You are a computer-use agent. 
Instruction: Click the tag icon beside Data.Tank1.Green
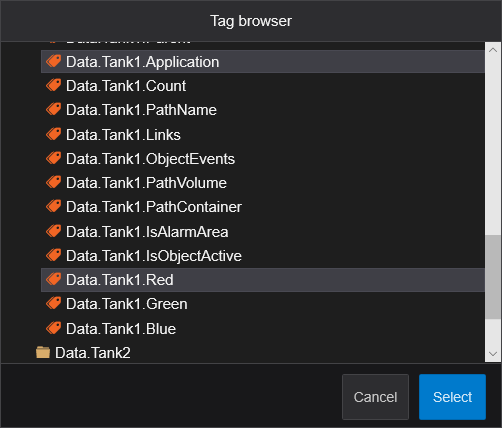pyautogui.click(x=54, y=303)
